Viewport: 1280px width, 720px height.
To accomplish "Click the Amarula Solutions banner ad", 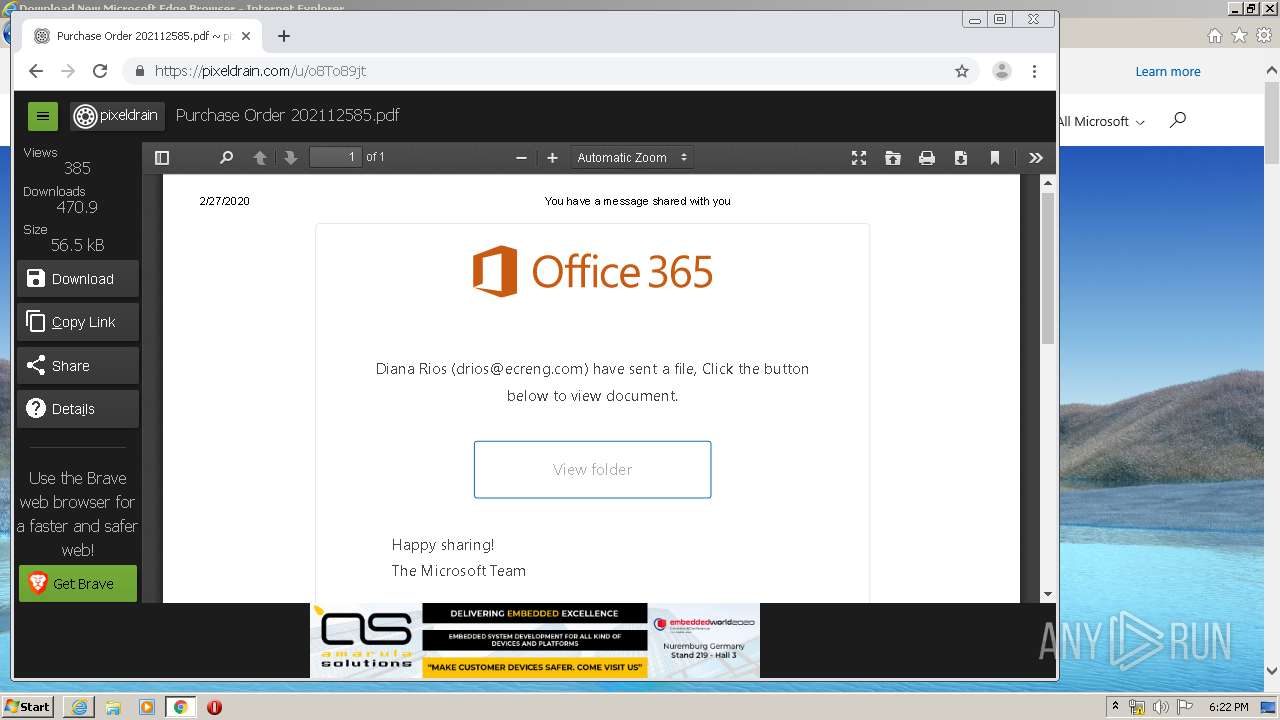I will coord(535,640).
